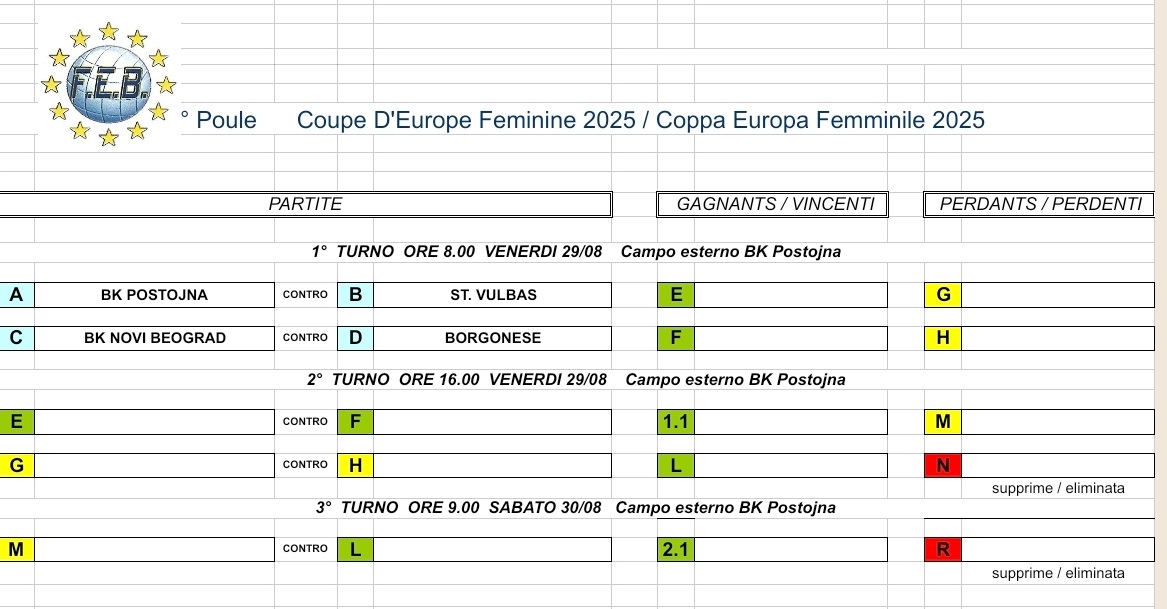The height and width of the screenshot is (609, 1167).
Task: Select the 1° TURNO ORE 8.00 heading
Action: (x=576, y=252)
